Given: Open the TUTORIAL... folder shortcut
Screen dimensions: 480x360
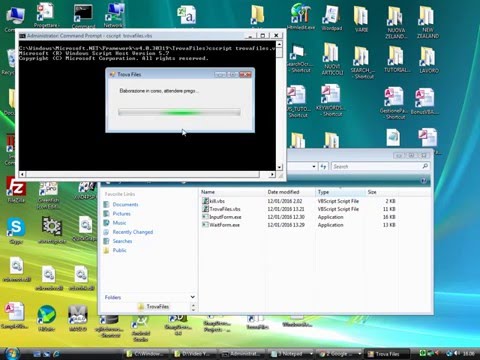Looking at the screenshot, I should pos(396,58).
